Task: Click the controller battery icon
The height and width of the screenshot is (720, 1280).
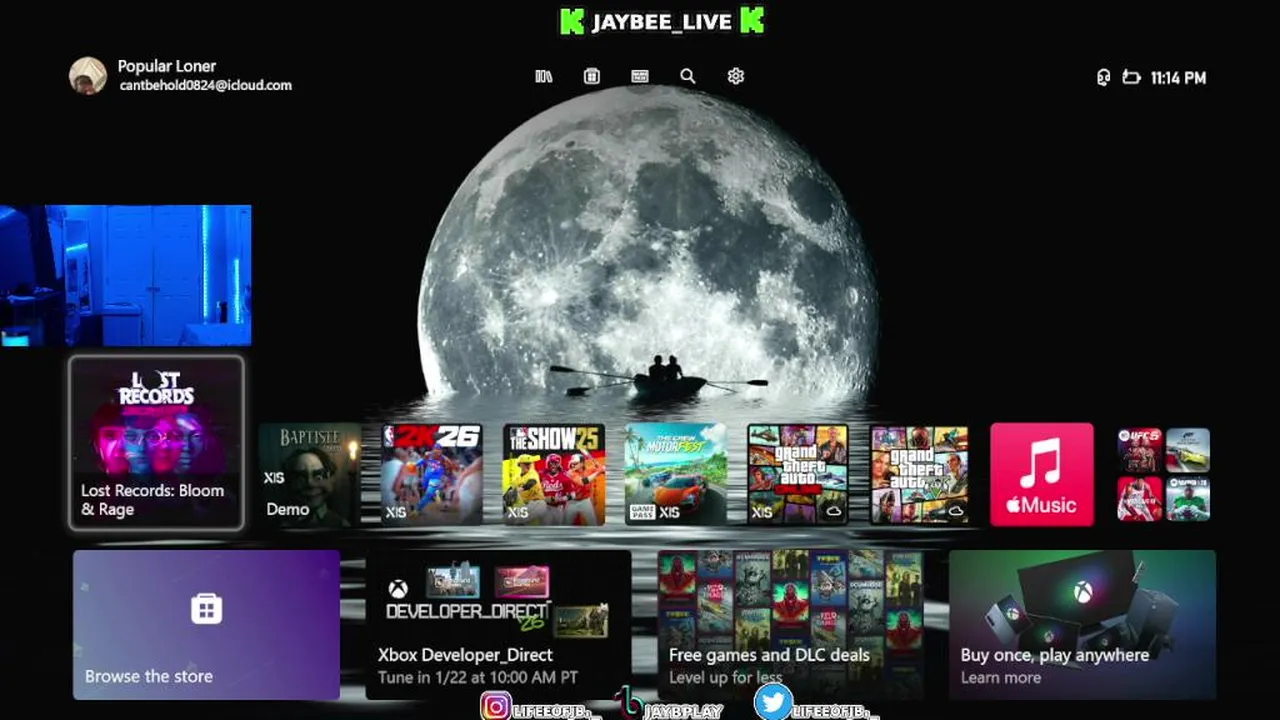Action: [x=1131, y=77]
